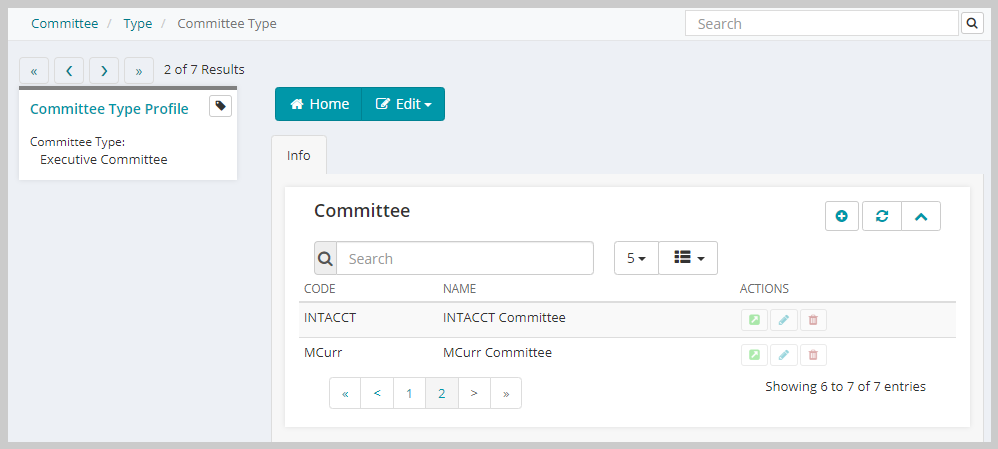Go to next record with right chevron

[x=104, y=71]
